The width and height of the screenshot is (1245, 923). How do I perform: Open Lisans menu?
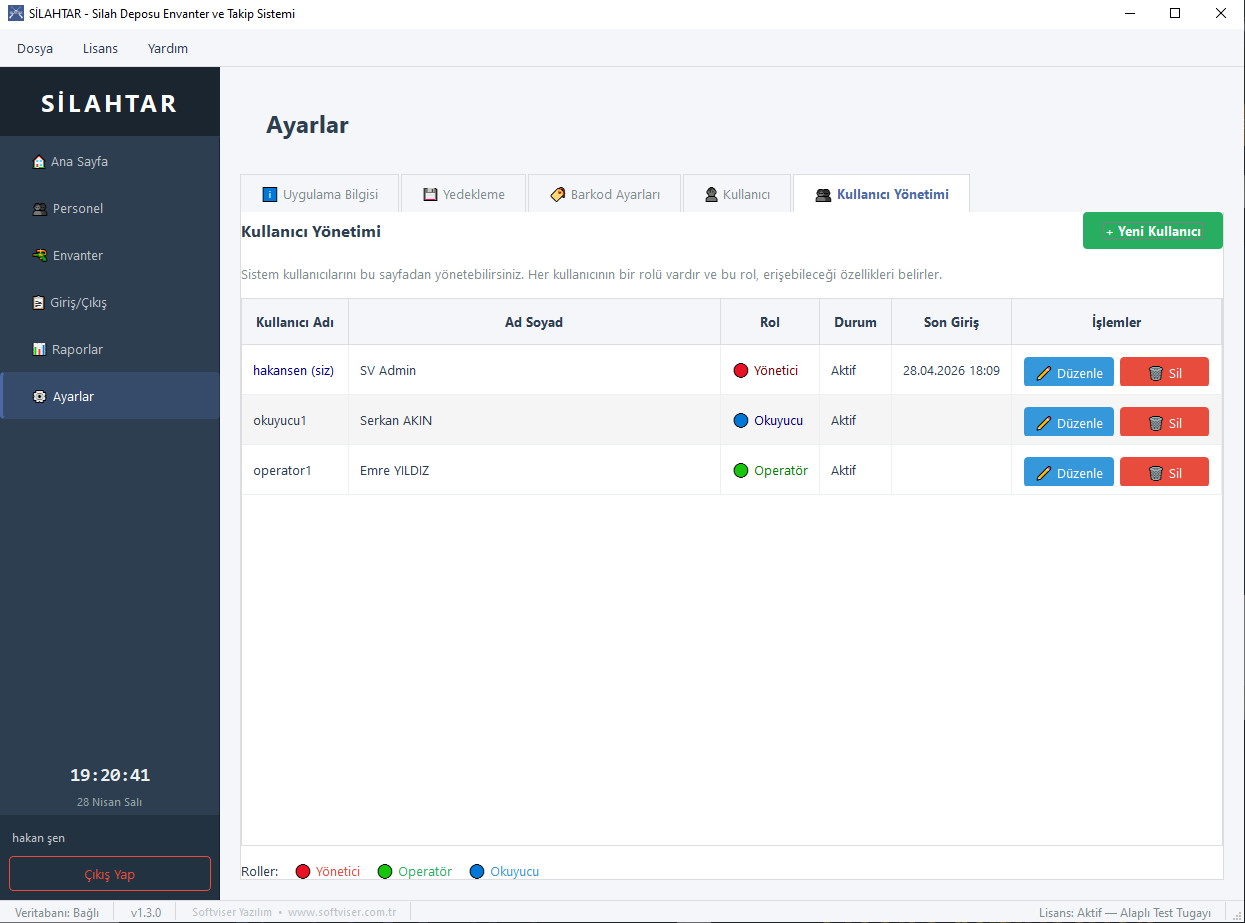click(x=100, y=48)
